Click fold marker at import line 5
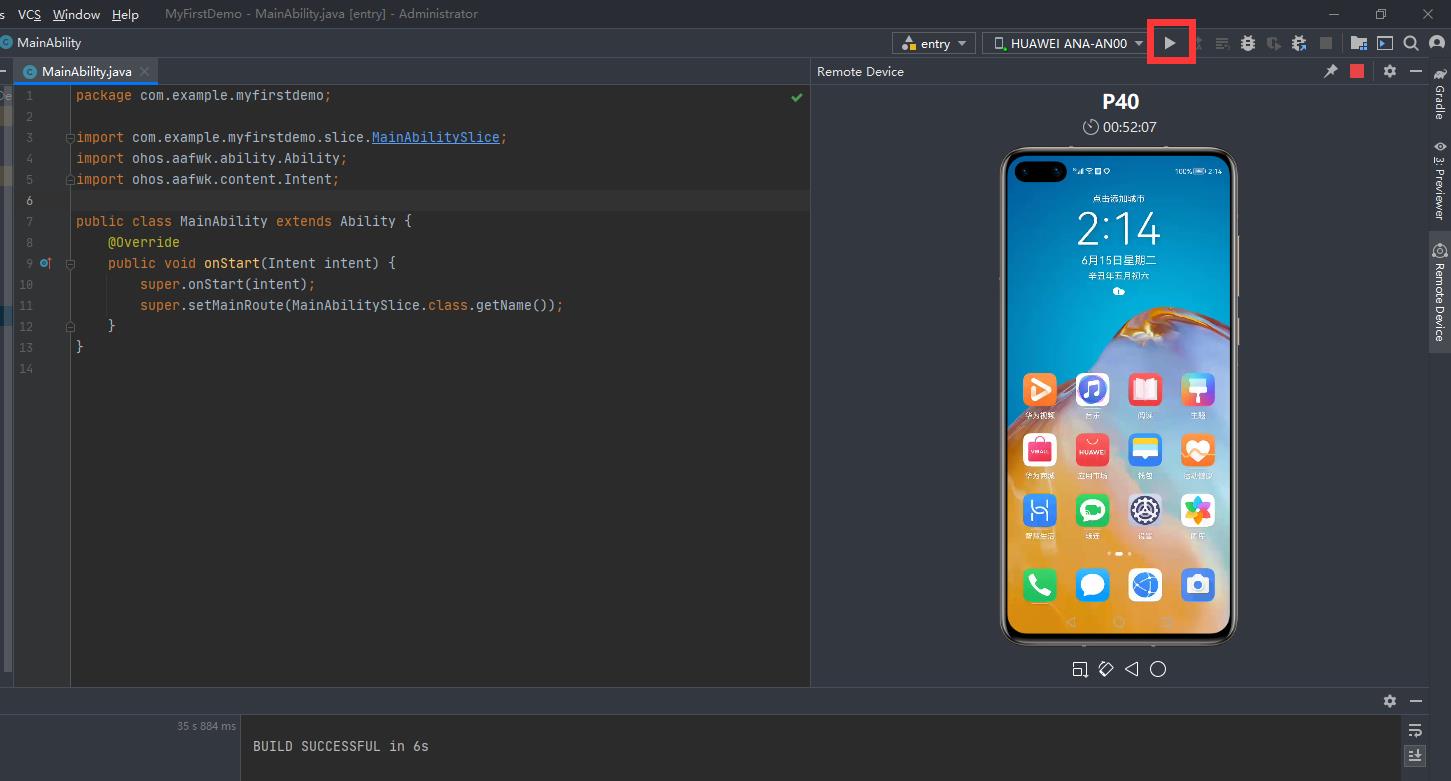The image size is (1451, 781). pyautogui.click(x=70, y=180)
